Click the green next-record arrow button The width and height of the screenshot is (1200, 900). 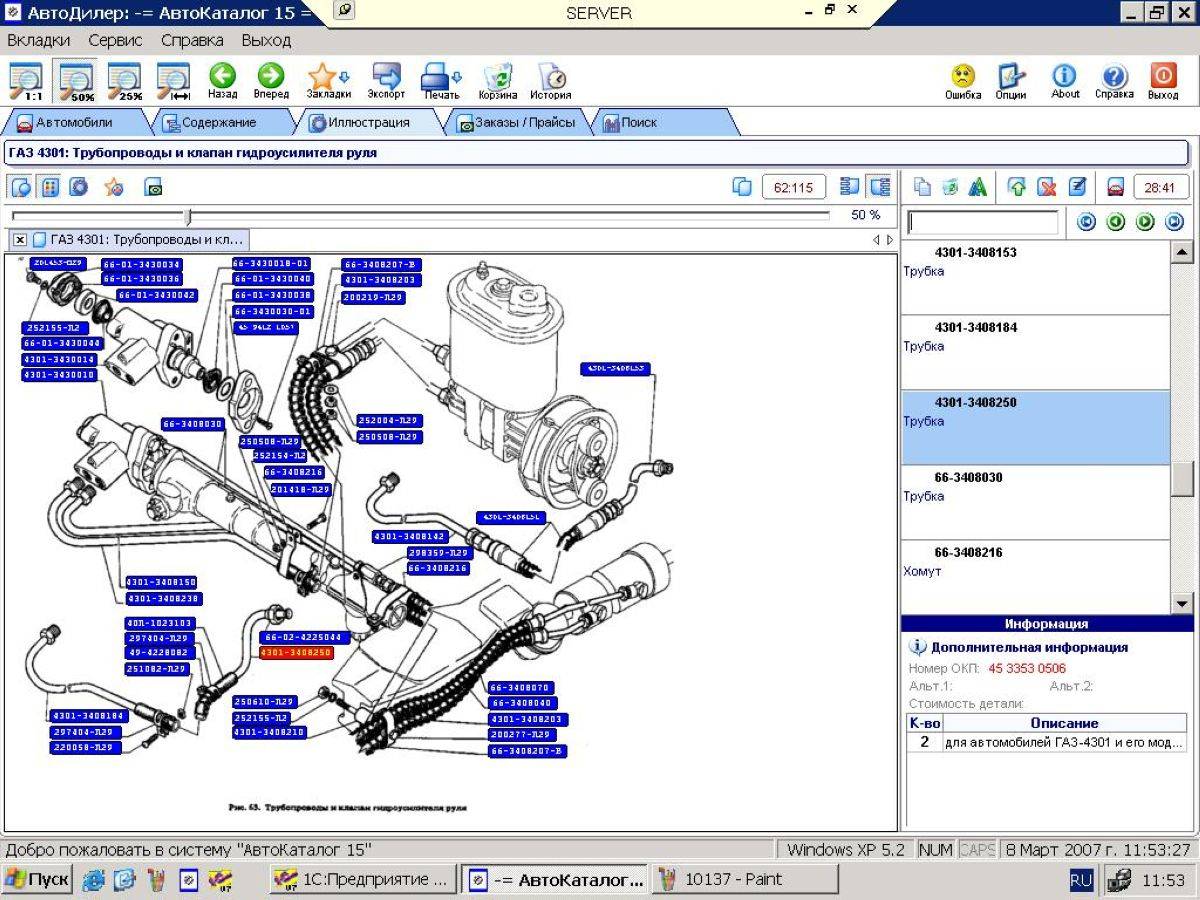click(x=1145, y=222)
